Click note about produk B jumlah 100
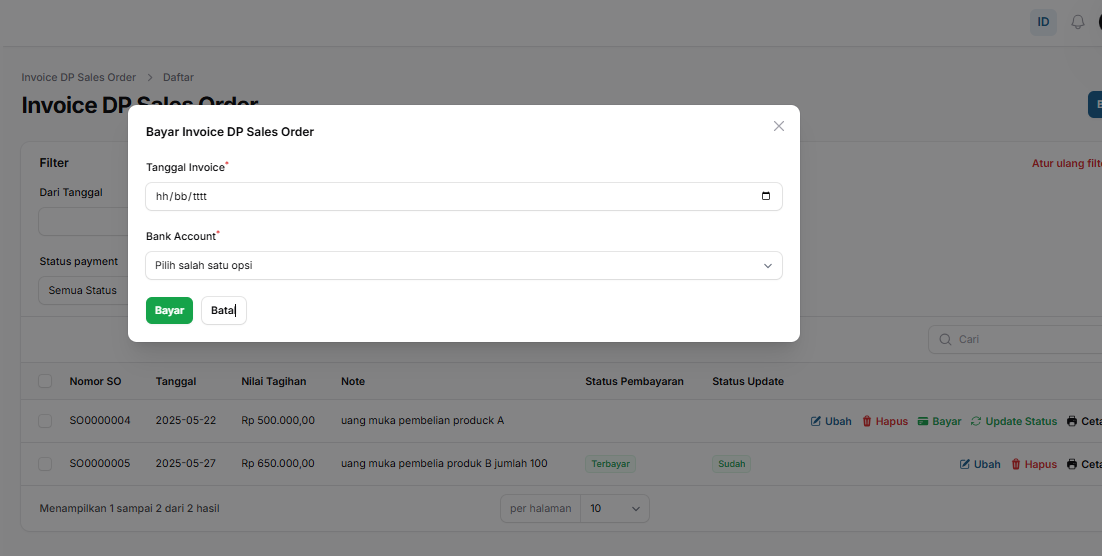Image resolution: width=1102 pixels, height=556 pixels. [x=444, y=463]
